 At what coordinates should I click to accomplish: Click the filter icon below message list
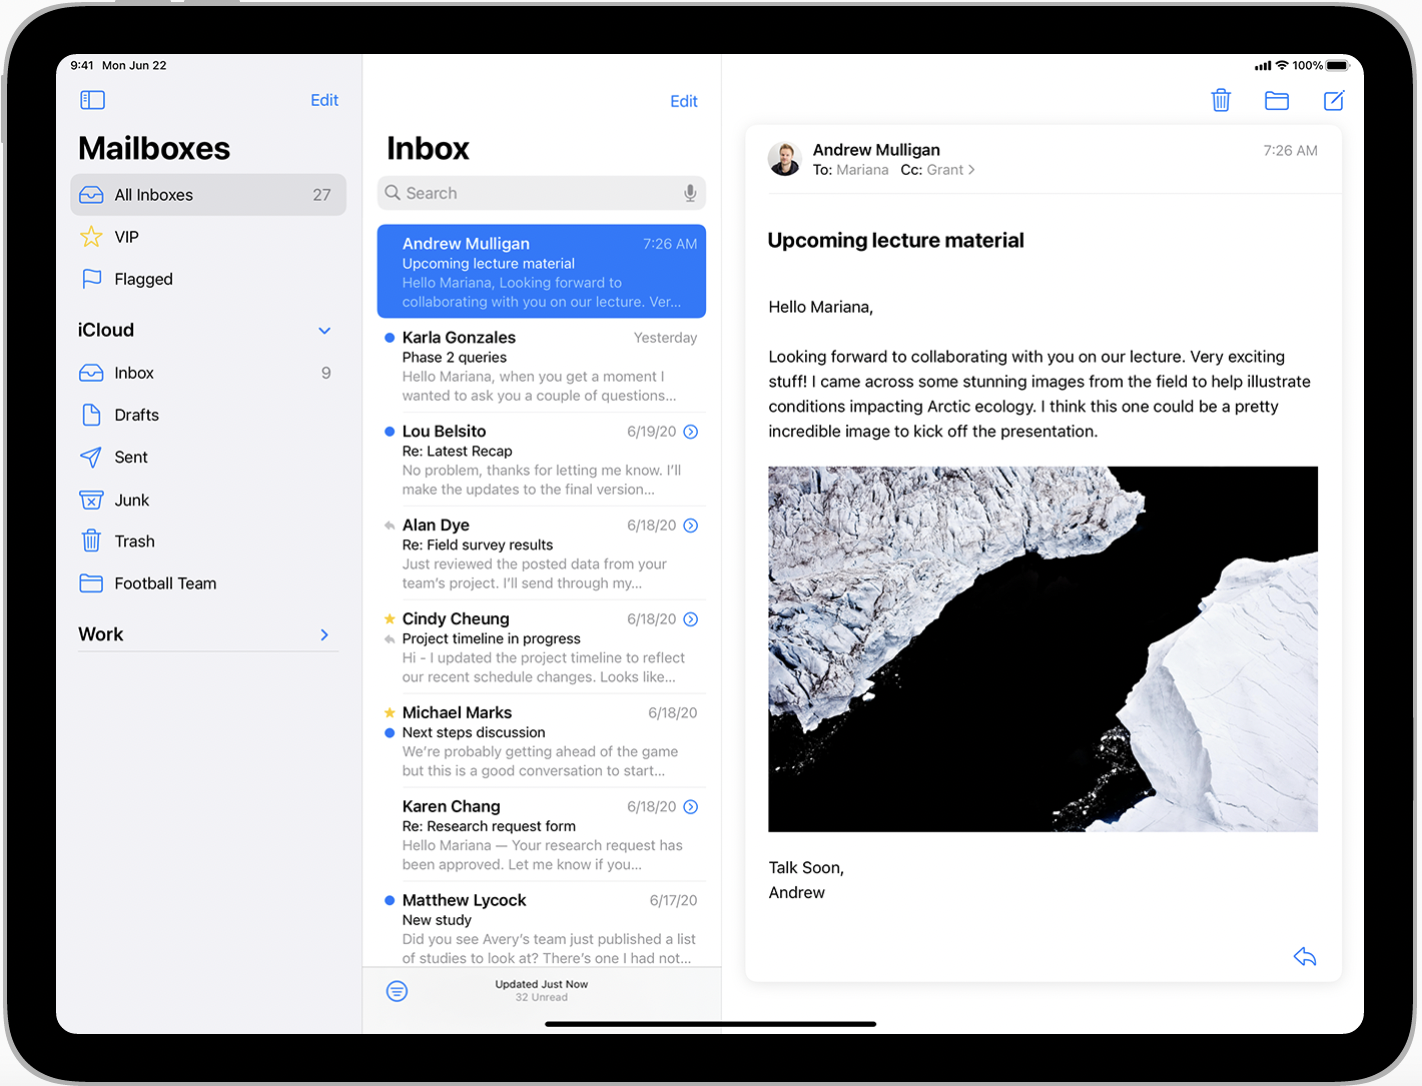click(397, 991)
